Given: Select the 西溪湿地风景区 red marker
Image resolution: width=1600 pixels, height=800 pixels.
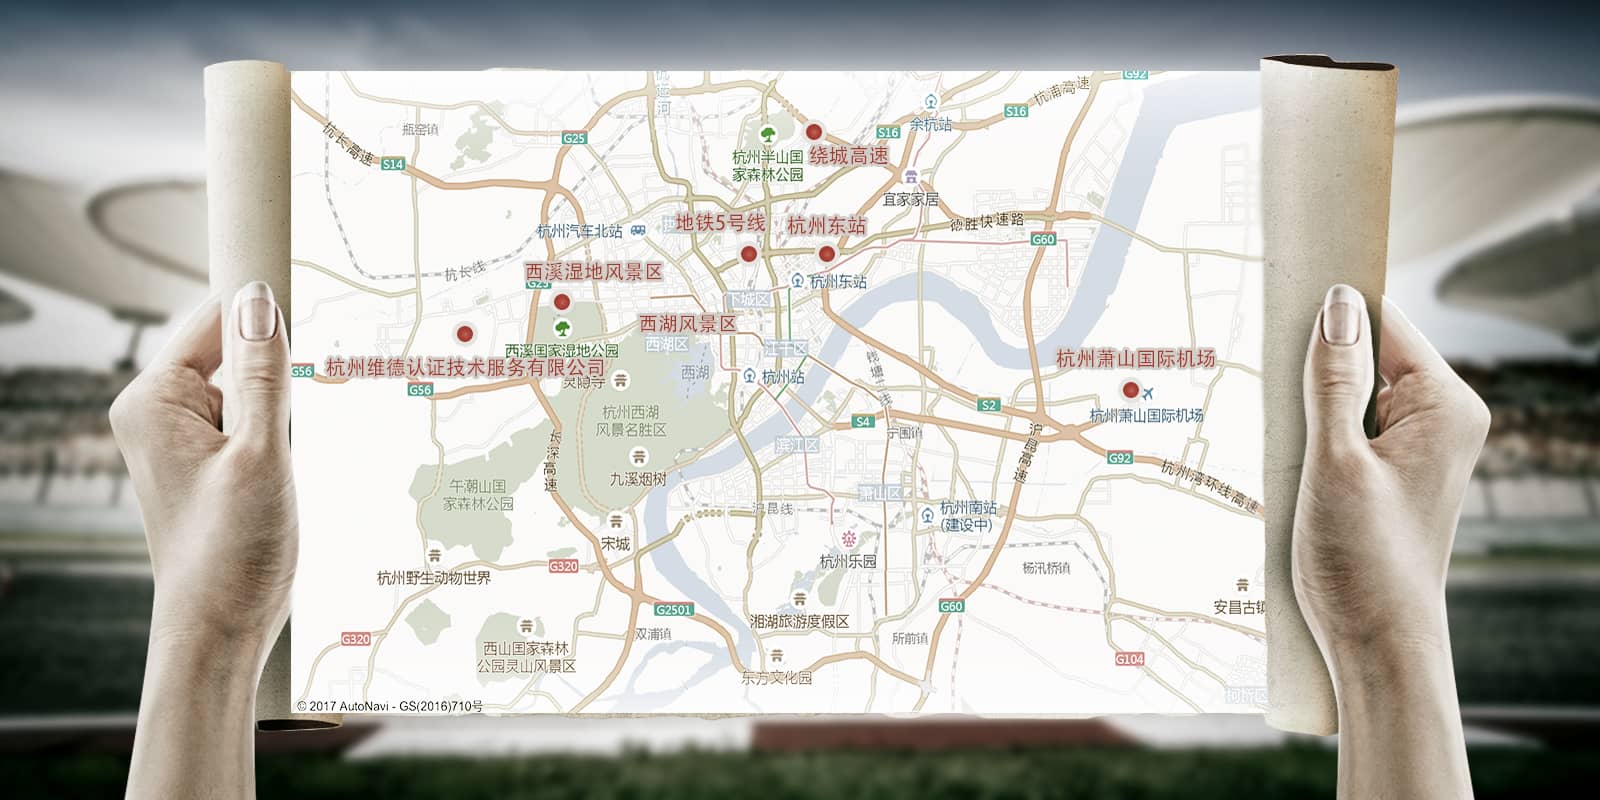Looking at the screenshot, I should pyautogui.click(x=562, y=302).
